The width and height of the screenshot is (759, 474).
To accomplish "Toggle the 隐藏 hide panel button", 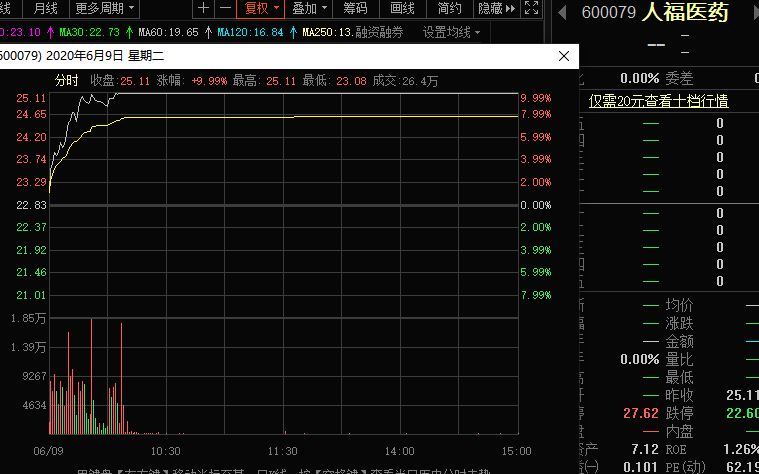I will 492,9.
